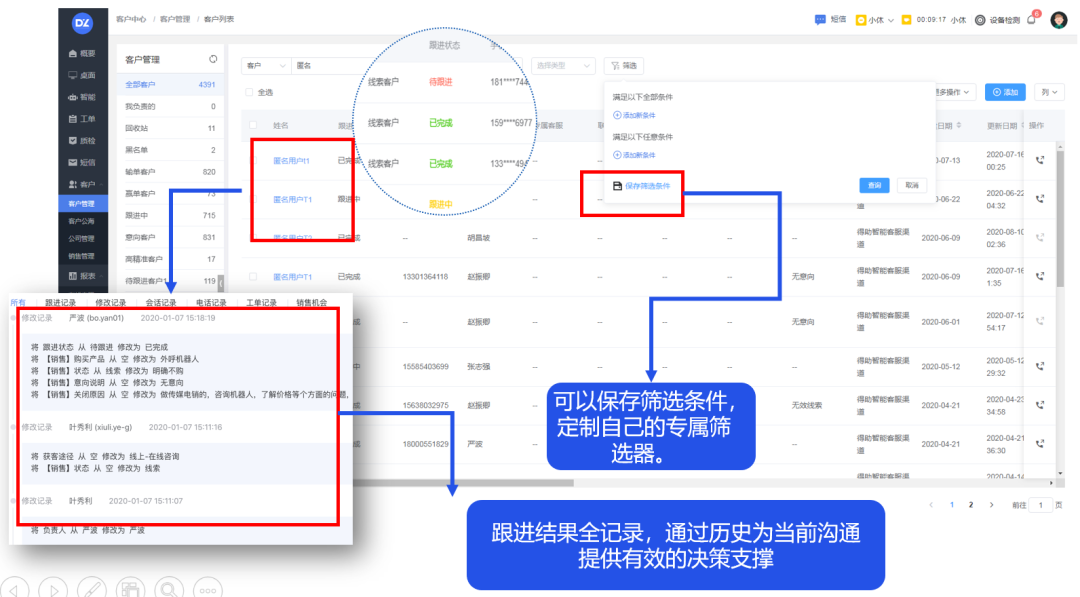
Task: Tick checkbox for the 13301364118 row
Action: [254, 276]
